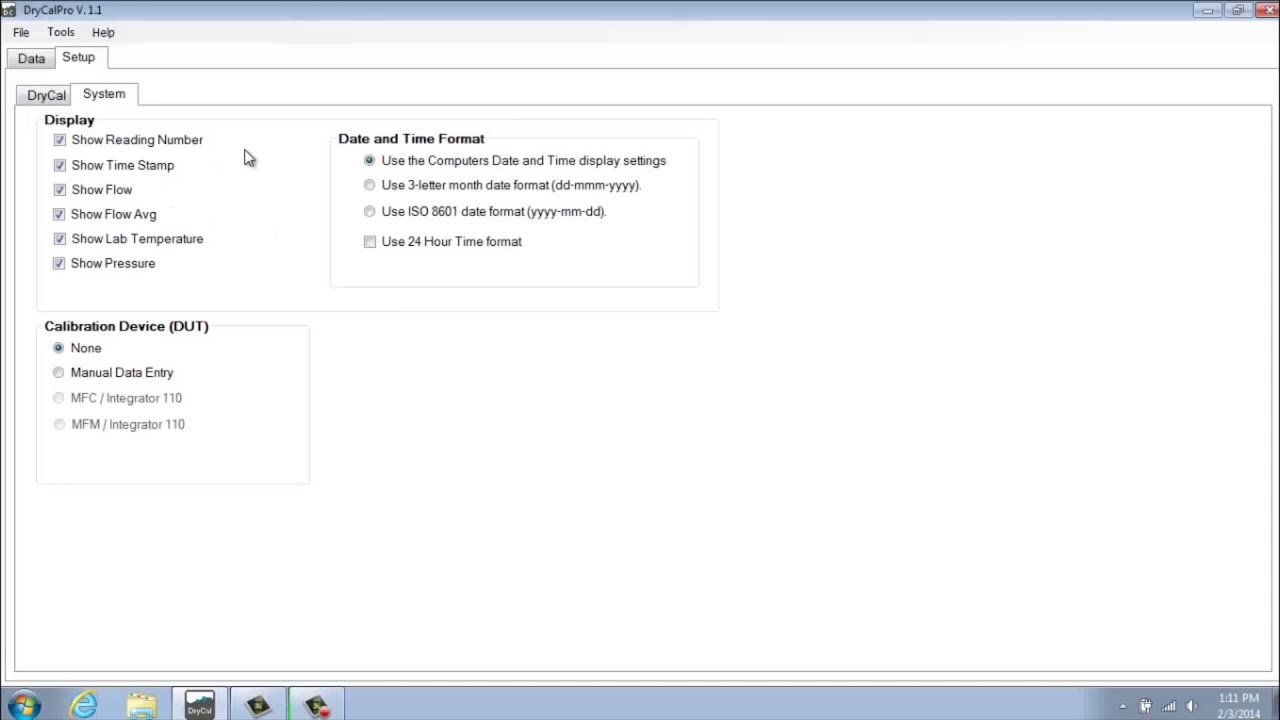Disable Show Flow checkbox
1280x720 pixels.
click(60, 190)
